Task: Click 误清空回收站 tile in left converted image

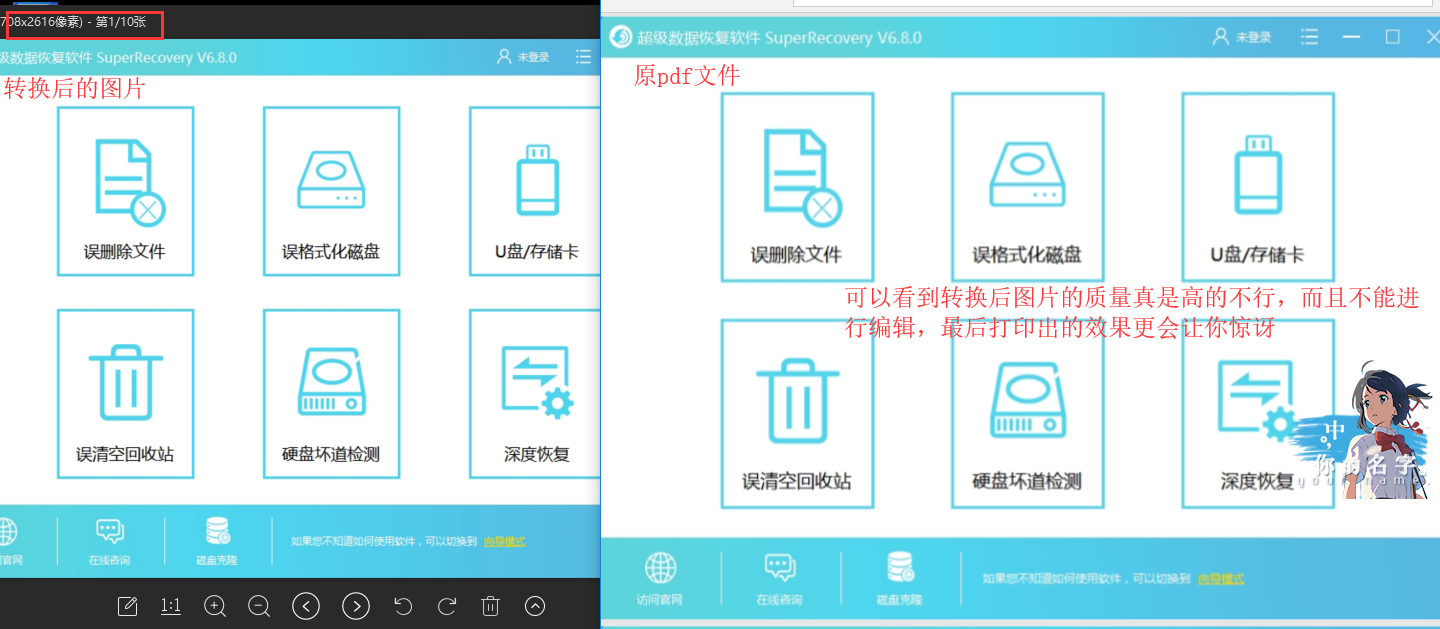Action: tap(125, 393)
